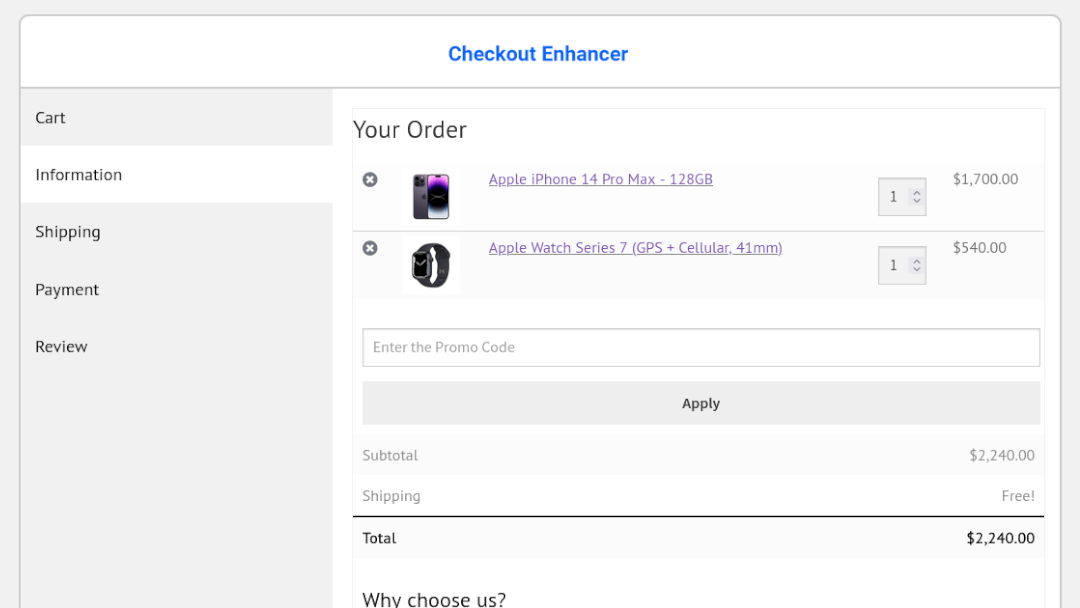
Task: Go to the Payment step
Action: click(x=67, y=289)
